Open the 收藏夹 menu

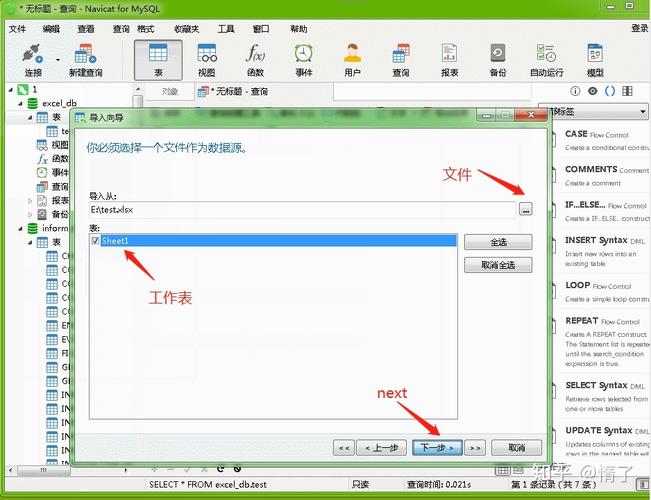point(186,29)
